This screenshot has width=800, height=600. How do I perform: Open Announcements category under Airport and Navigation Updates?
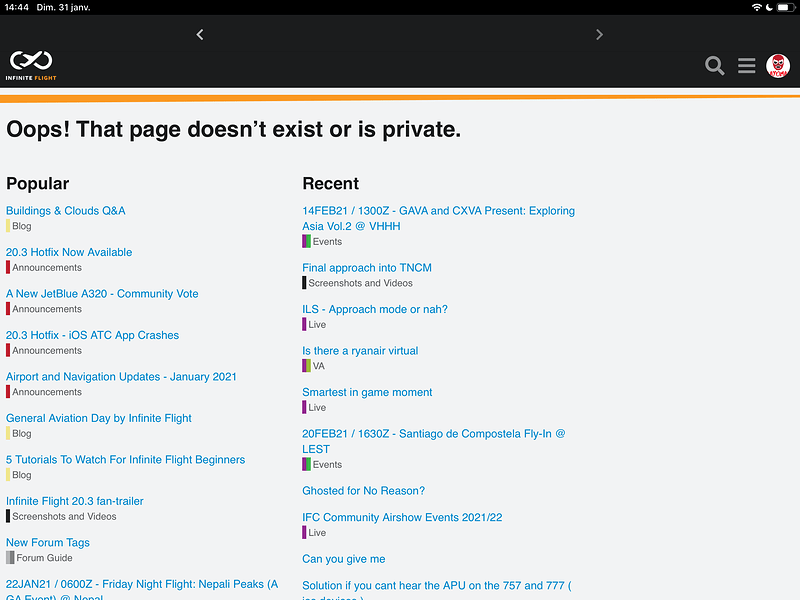[x=44, y=392]
